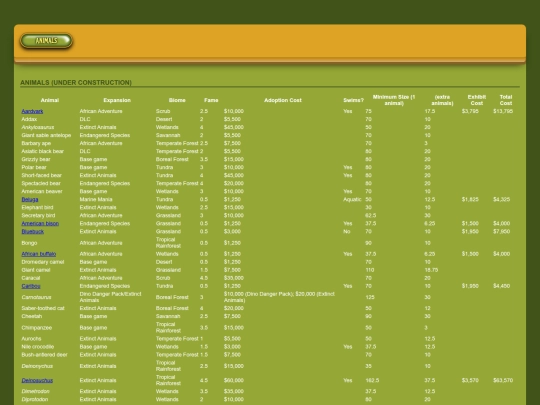The height and width of the screenshot is (405, 540).
Task: Click the 'Aquatic' cell in the Beluga row
Action: click(x=352, y=199)
